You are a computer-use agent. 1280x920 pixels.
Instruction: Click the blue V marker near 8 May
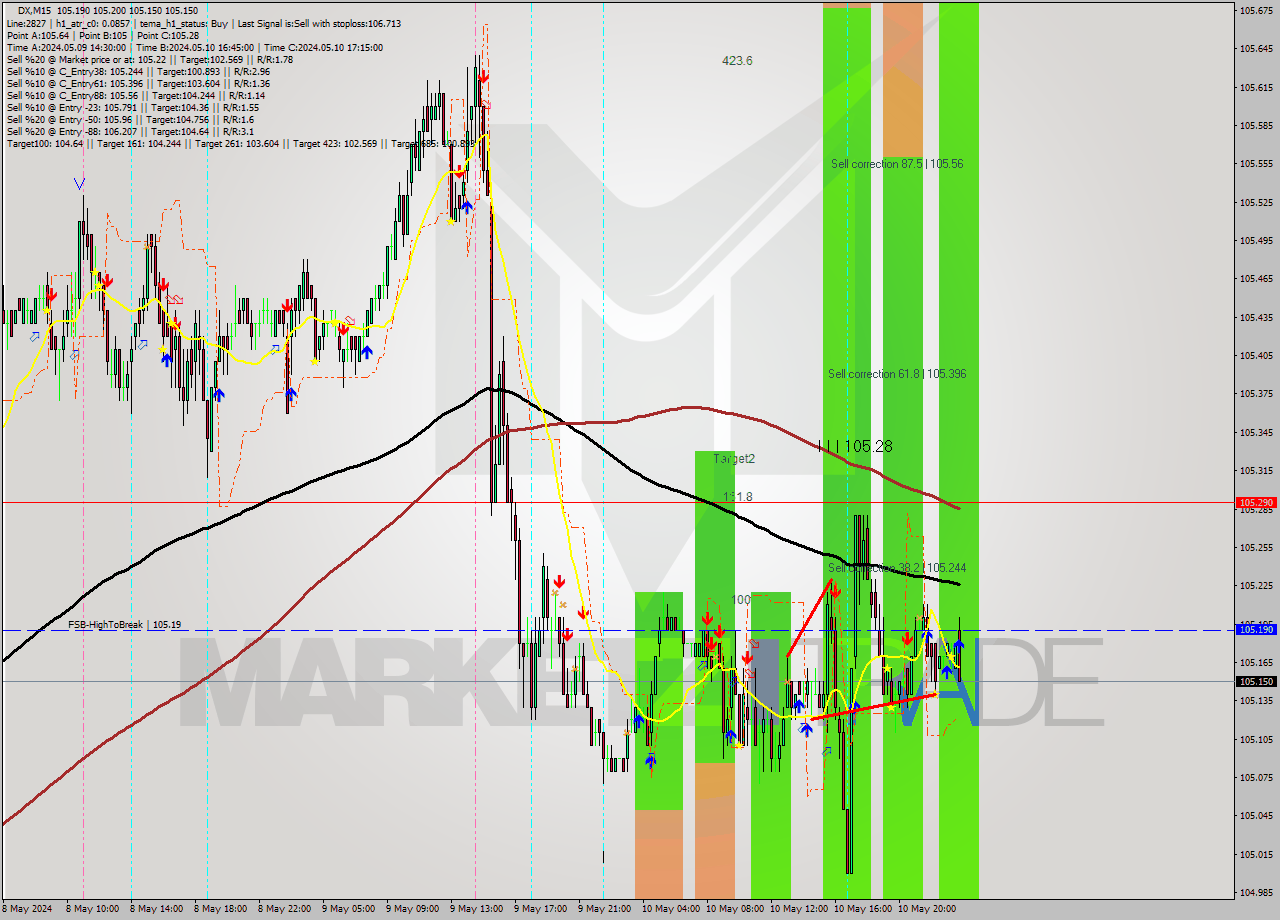(80, 183)
